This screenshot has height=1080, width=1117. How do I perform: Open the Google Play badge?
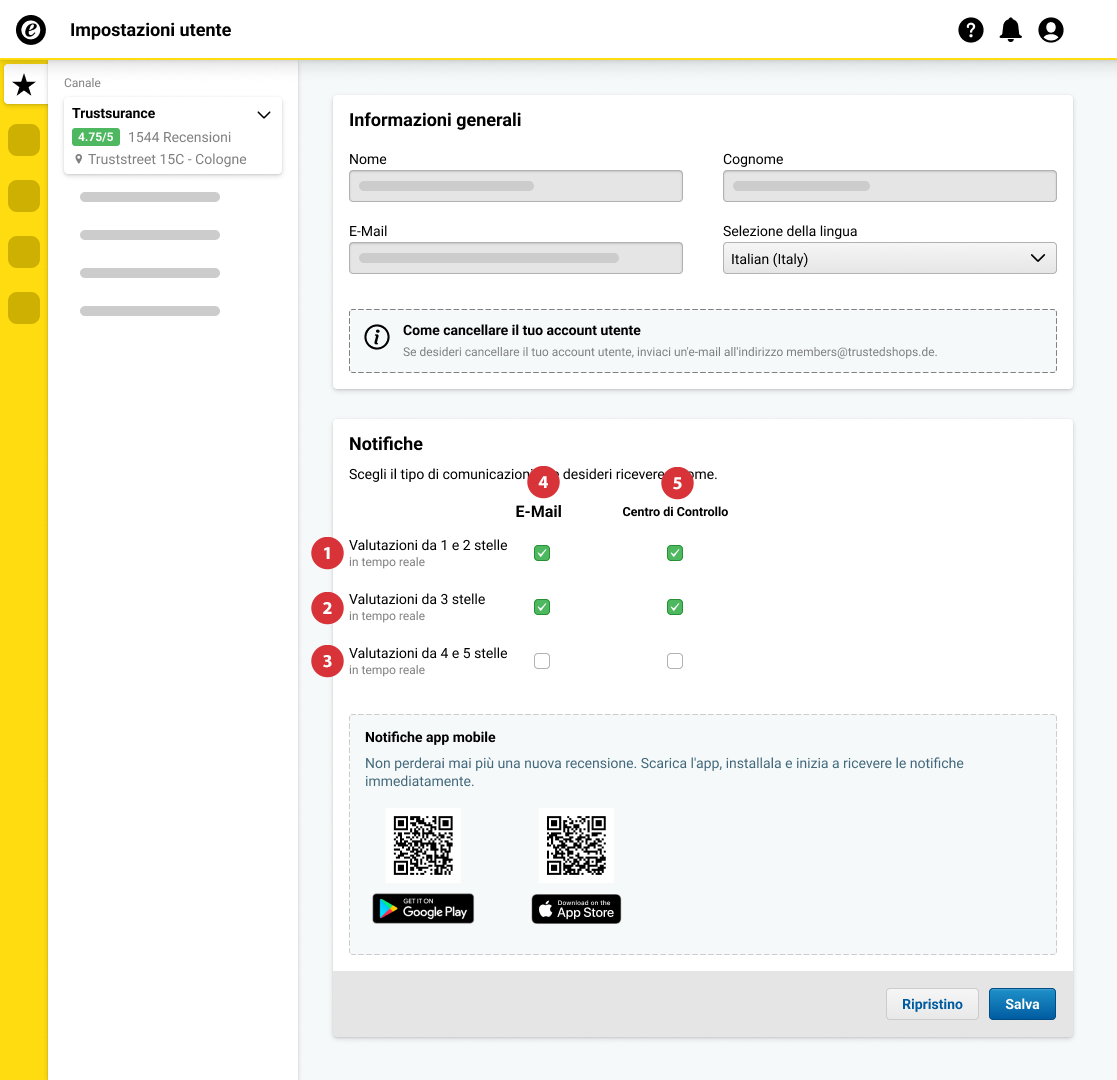(423, 908)
